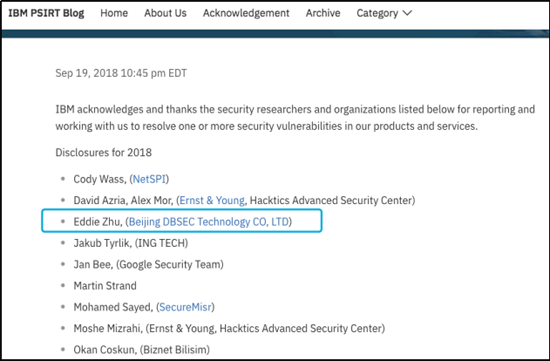Click the name Mohamed Sayed
Image resolution: width=550 pixels, height=361 pixels.
pyautogui.click(x=113, y=307)
